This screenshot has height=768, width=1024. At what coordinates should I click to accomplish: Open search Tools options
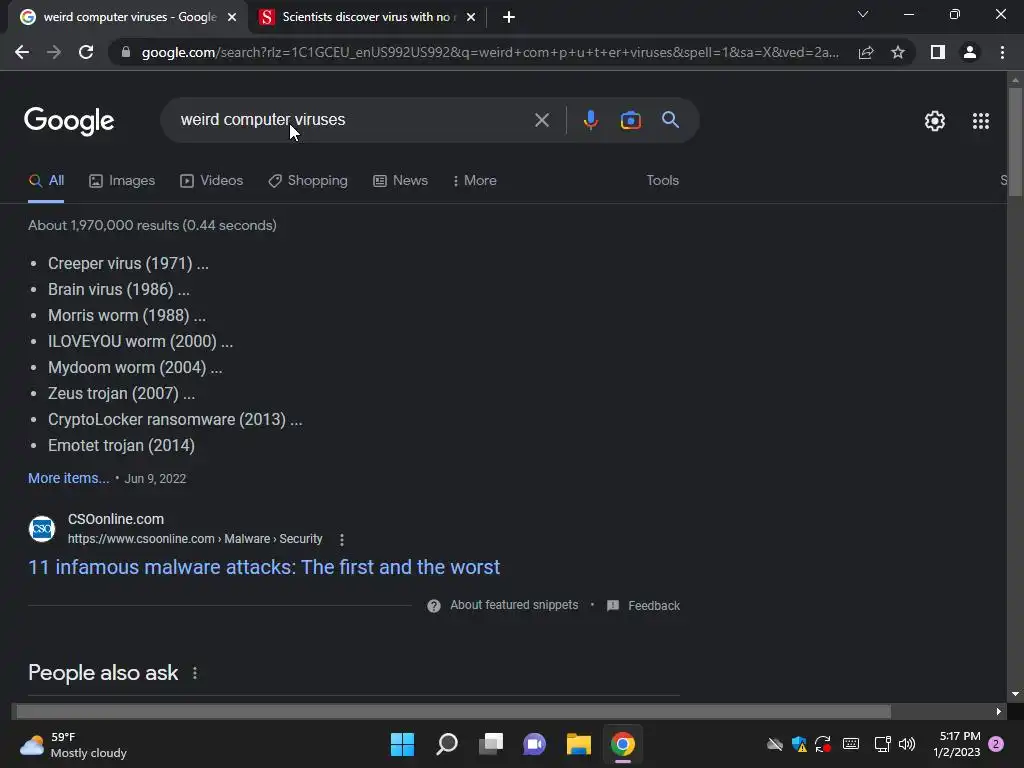click(662, 181)
